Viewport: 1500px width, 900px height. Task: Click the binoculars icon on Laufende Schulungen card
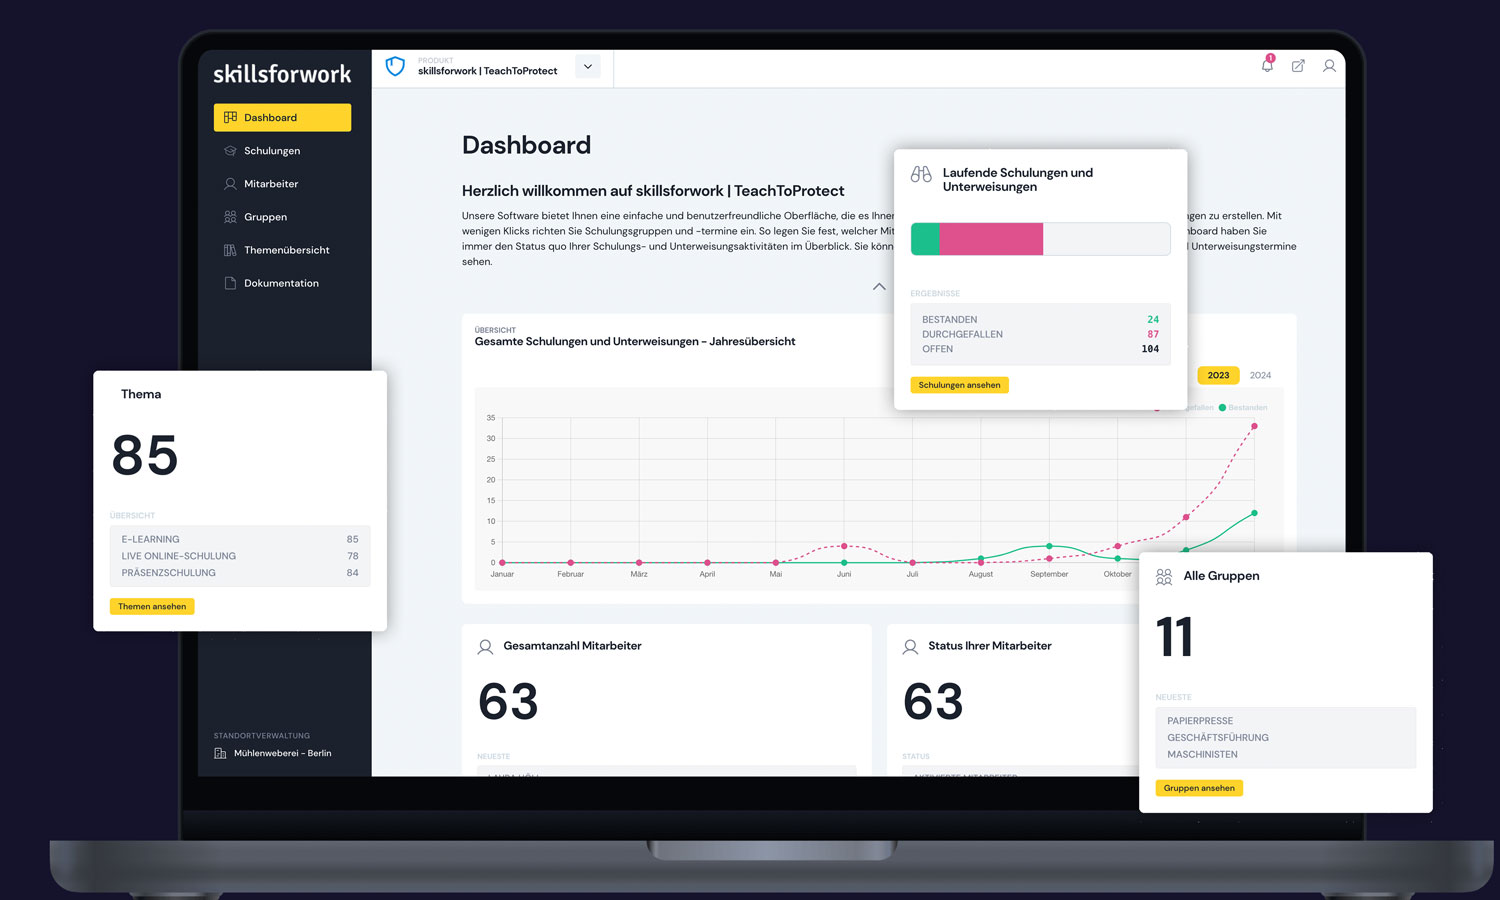919,173
